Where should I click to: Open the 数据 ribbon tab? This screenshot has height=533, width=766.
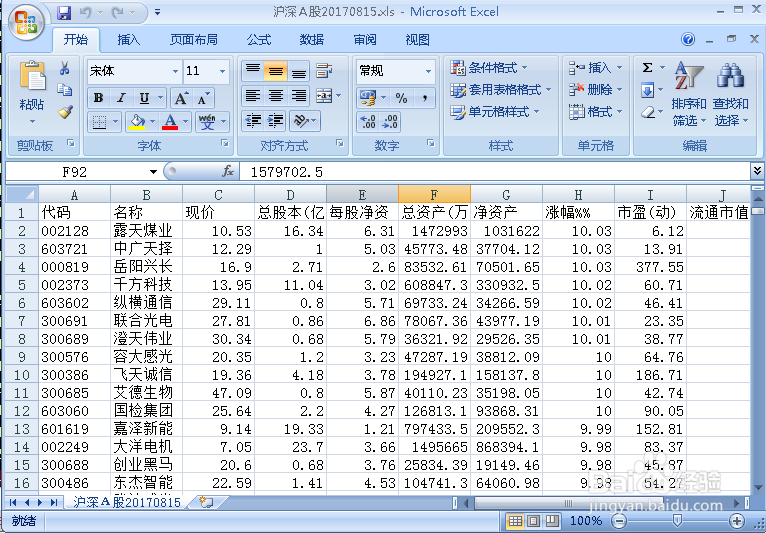[312, 40]
